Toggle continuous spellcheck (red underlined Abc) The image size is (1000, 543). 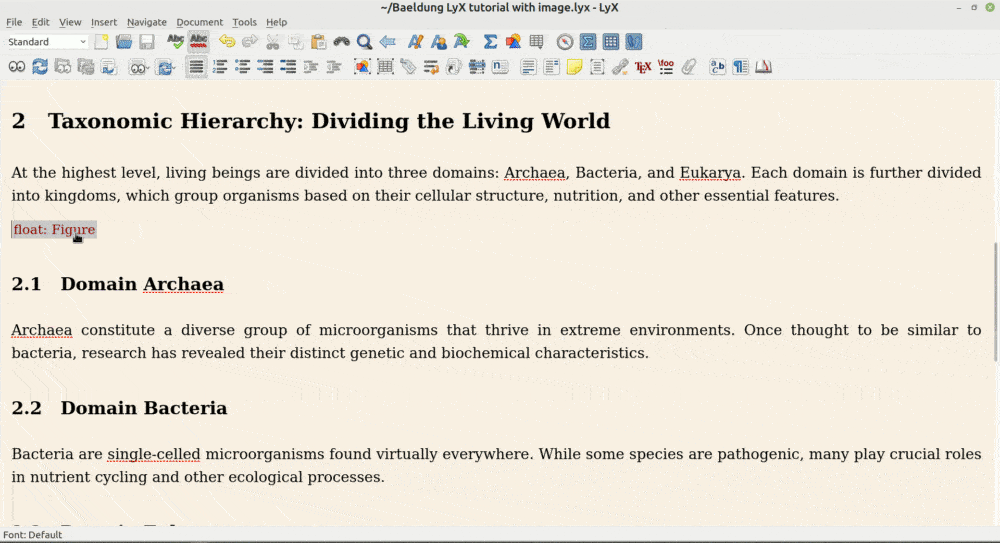pos(199,42)
